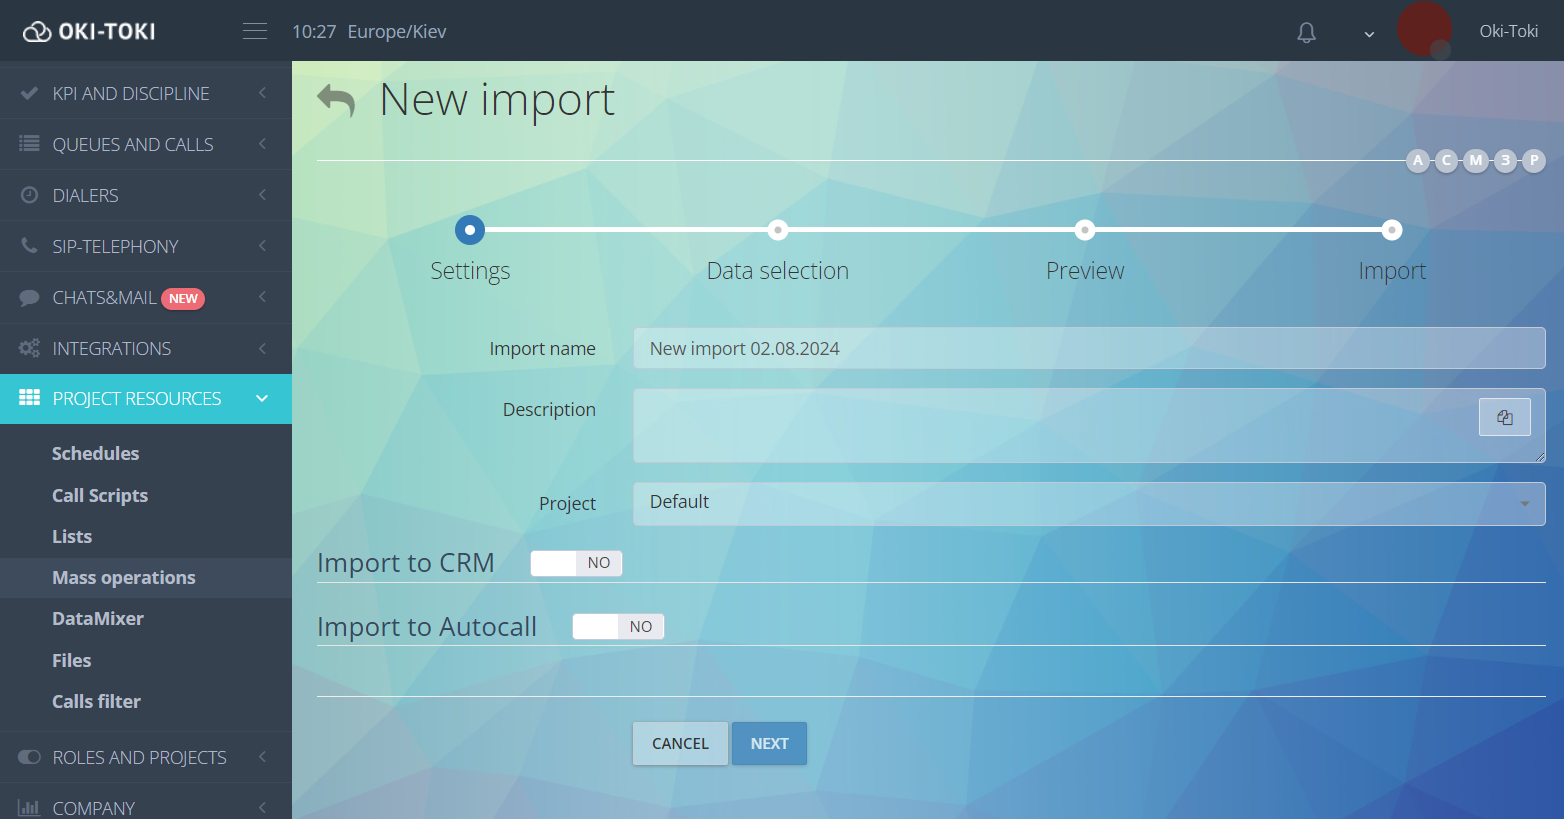The image size is (1564, 819).
Task: Enable the Import to CRM toggle
Action: [x=576, y=563]
